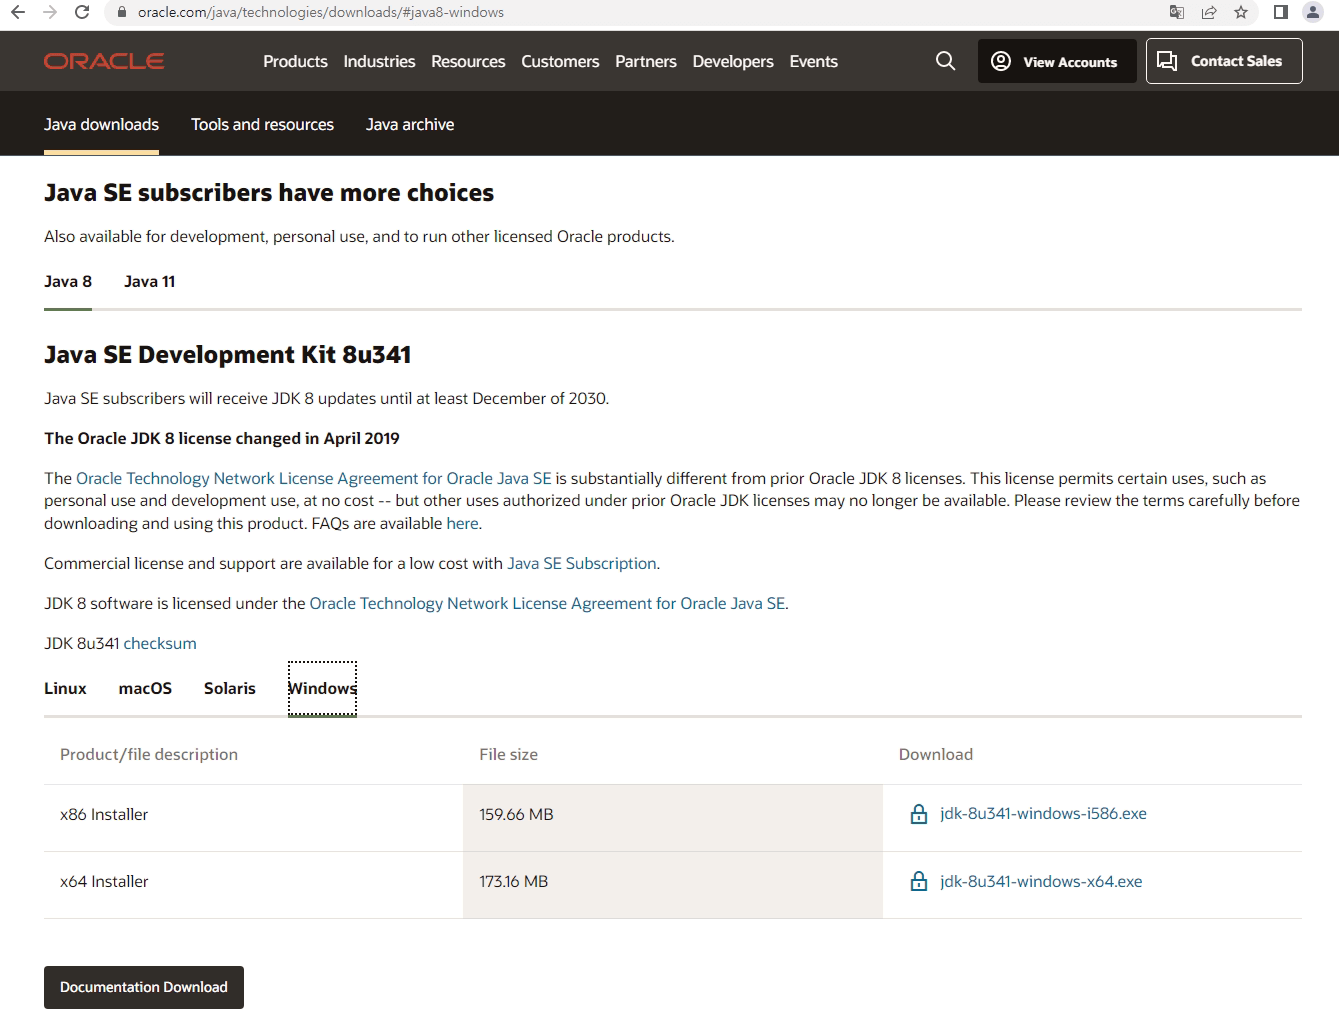Open the Developers menu
The width and height of the screenshot is (1339, 1034).
click(733, 61)
